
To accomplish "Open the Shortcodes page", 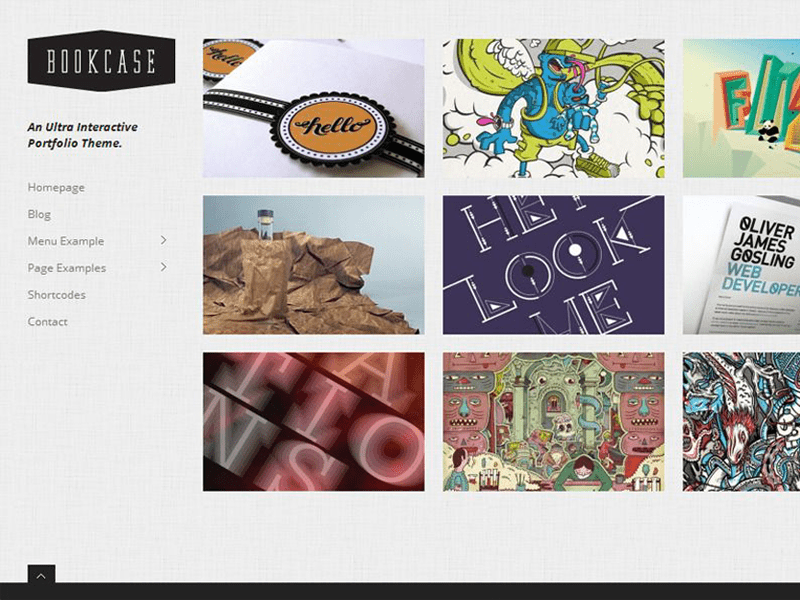I will 57,295.
